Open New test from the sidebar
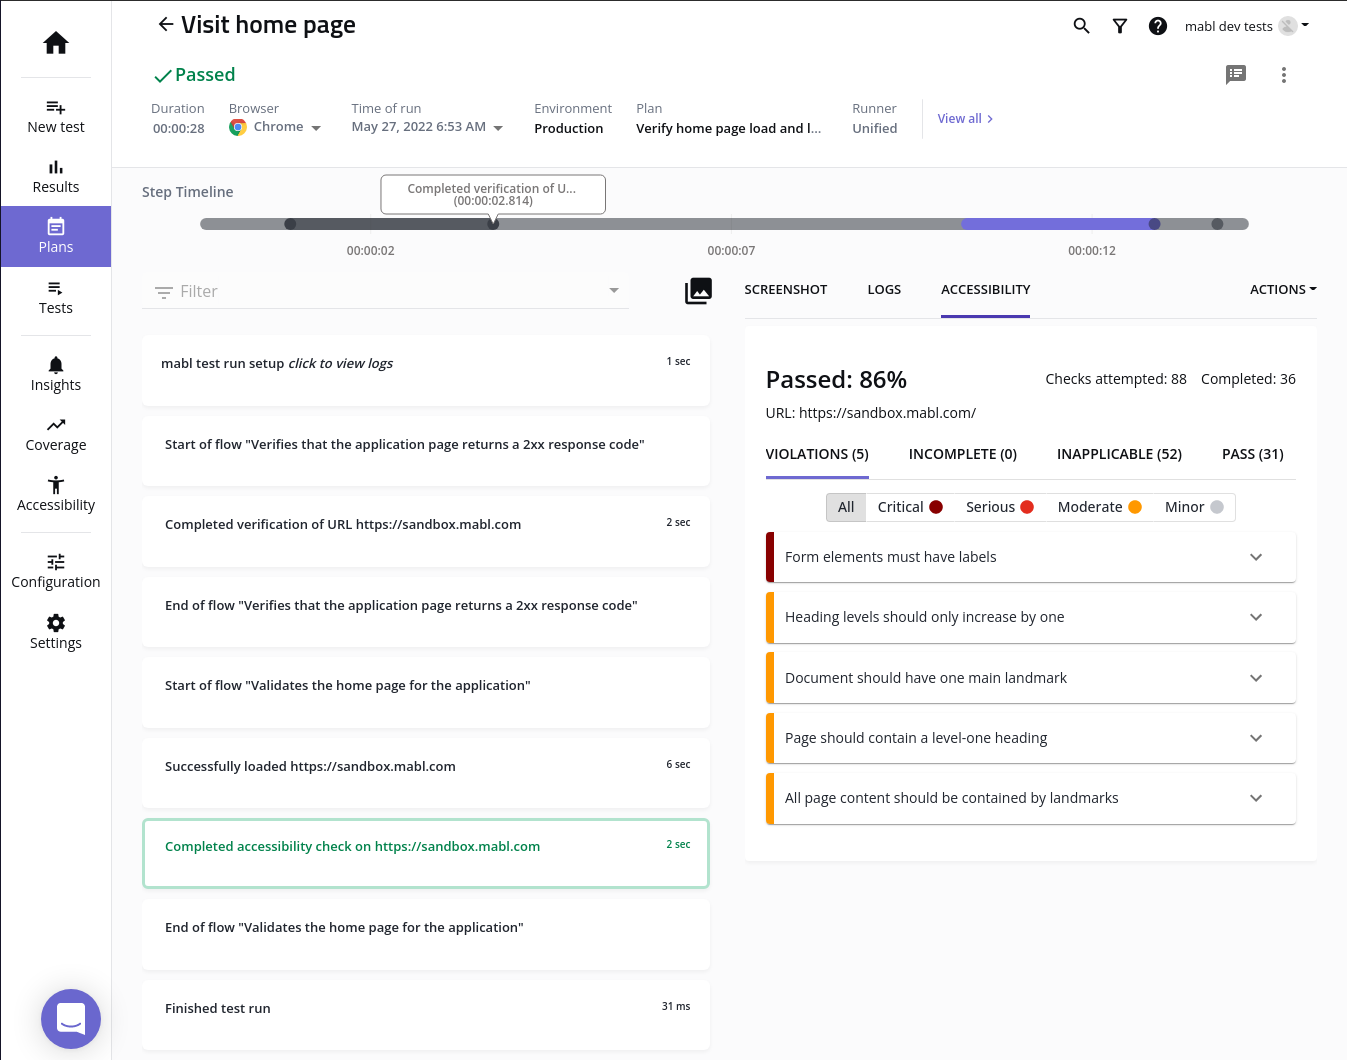The width and height of the screenshot is (1347, 1060). pos(56,117)
